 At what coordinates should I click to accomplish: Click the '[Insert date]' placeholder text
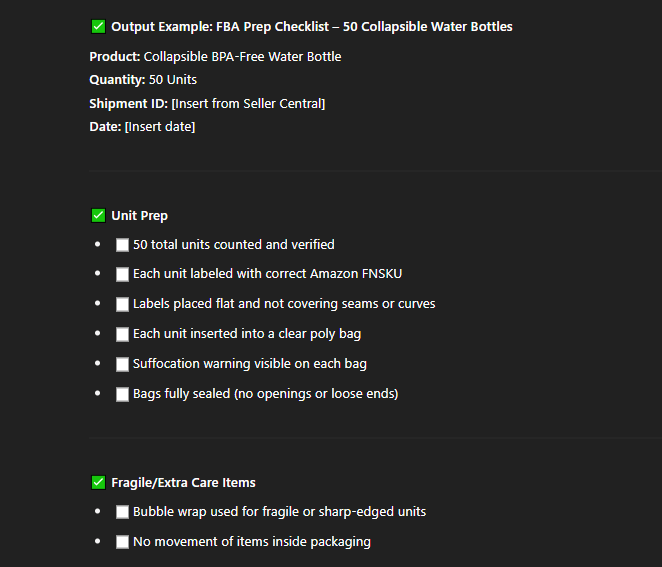tap(160, 127)
